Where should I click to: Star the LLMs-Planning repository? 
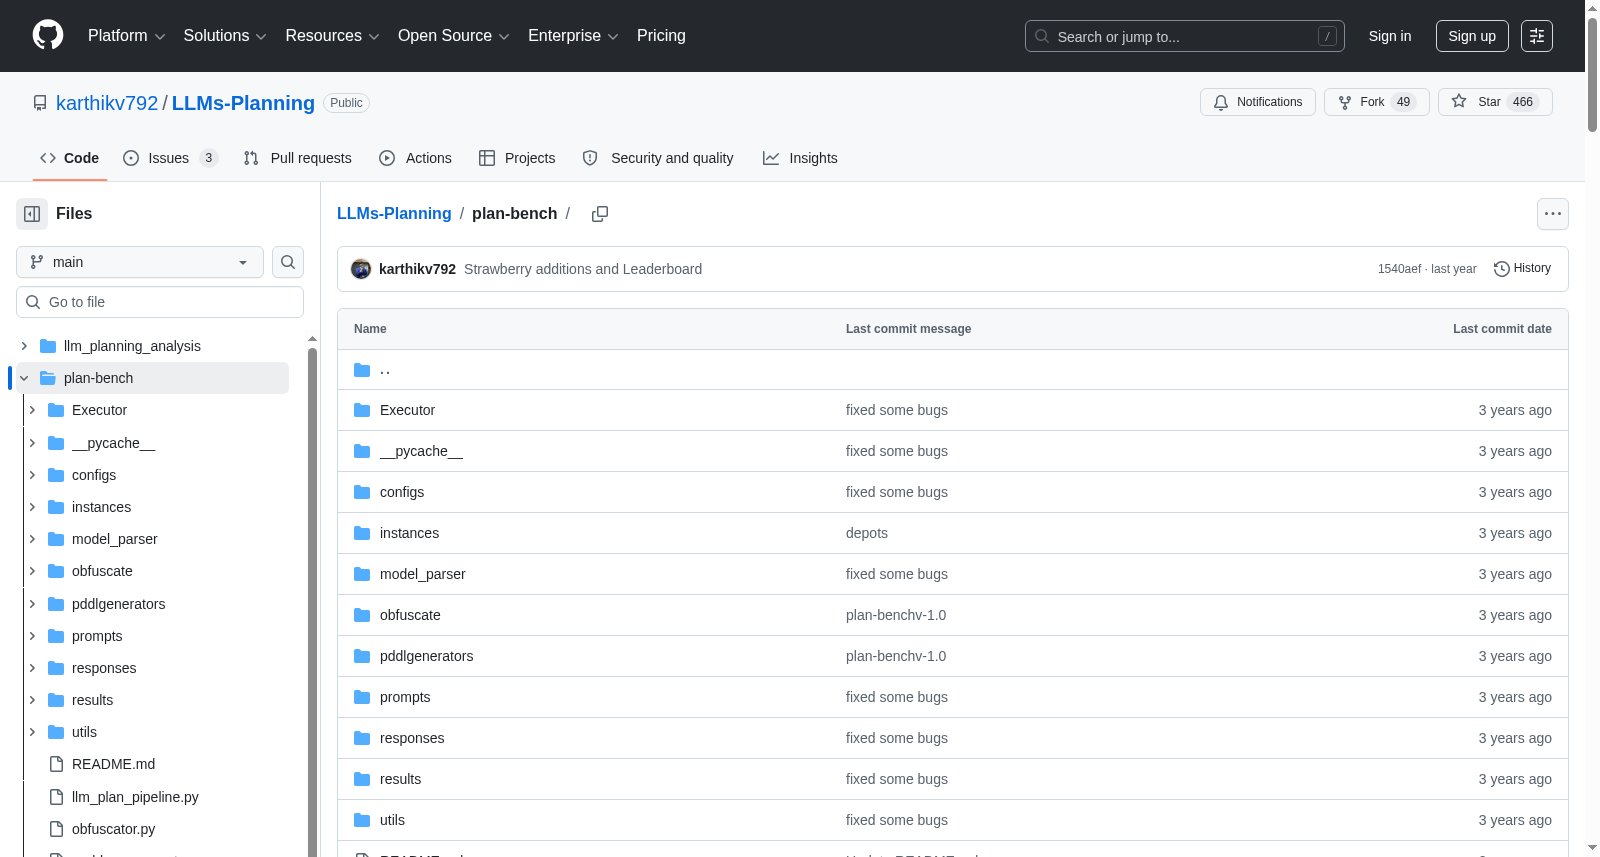click(1495, 102)
